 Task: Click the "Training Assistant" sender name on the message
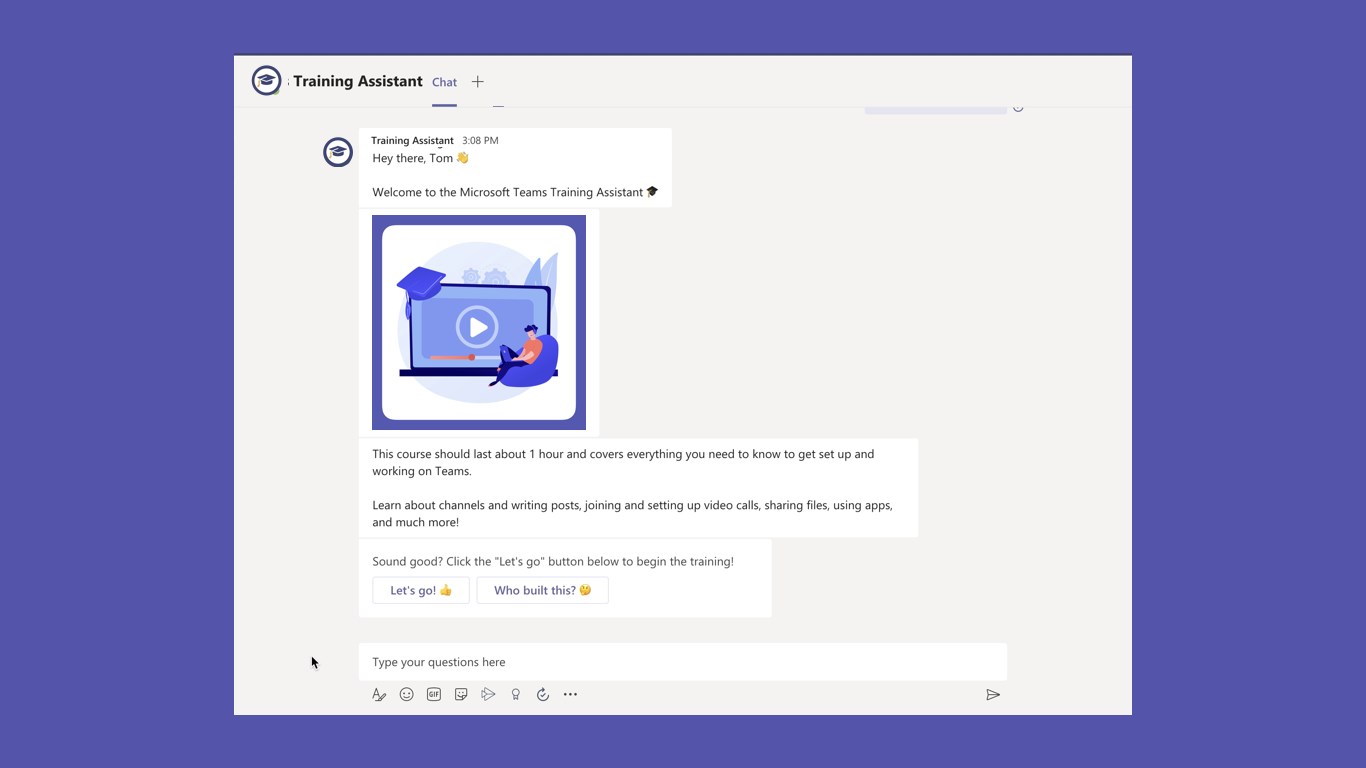[x=412, y=141]
